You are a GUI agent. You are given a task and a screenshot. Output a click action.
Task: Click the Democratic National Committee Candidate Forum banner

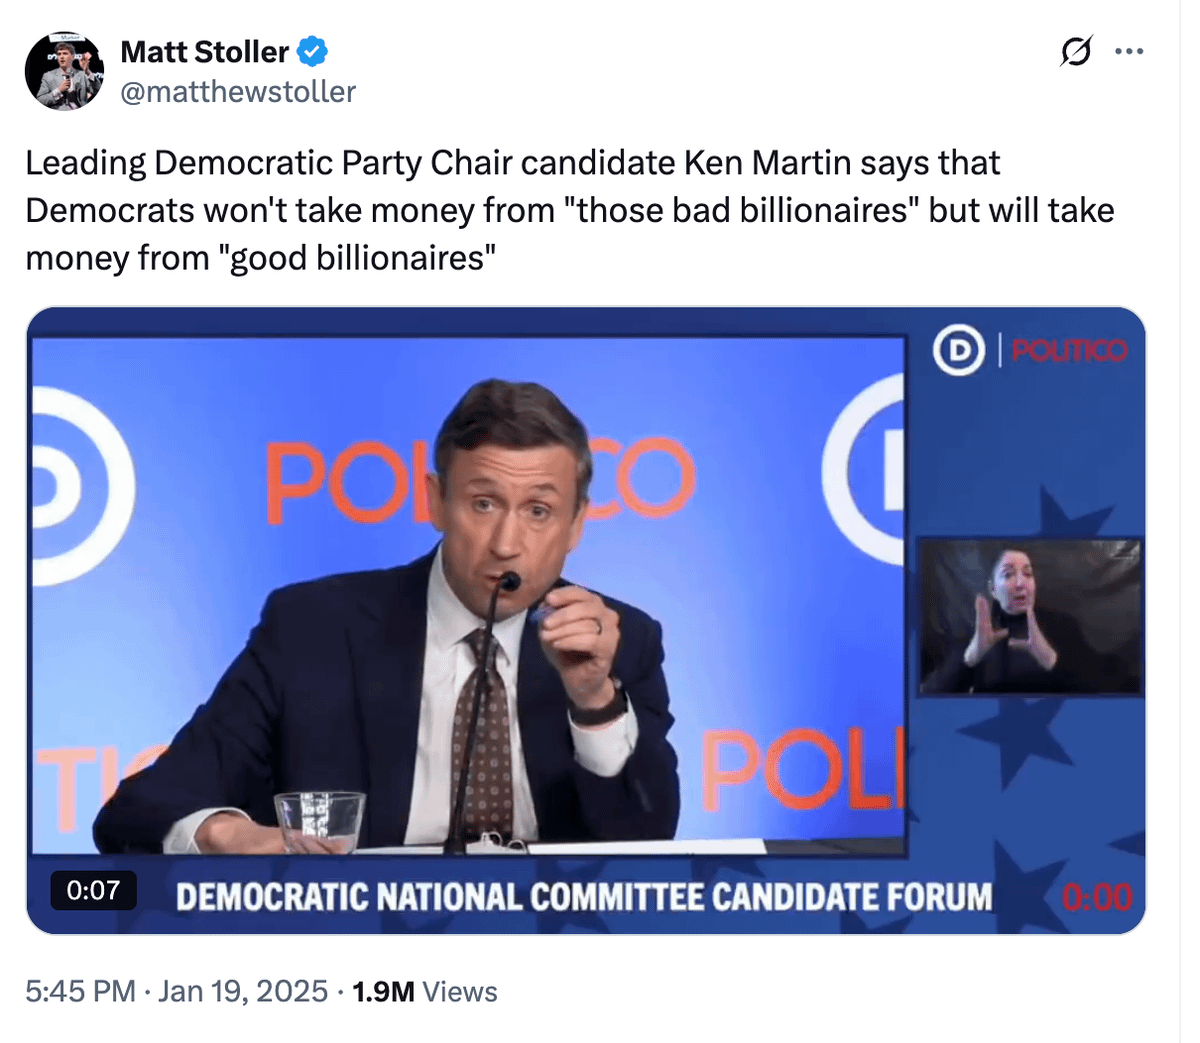coord(584,896)
